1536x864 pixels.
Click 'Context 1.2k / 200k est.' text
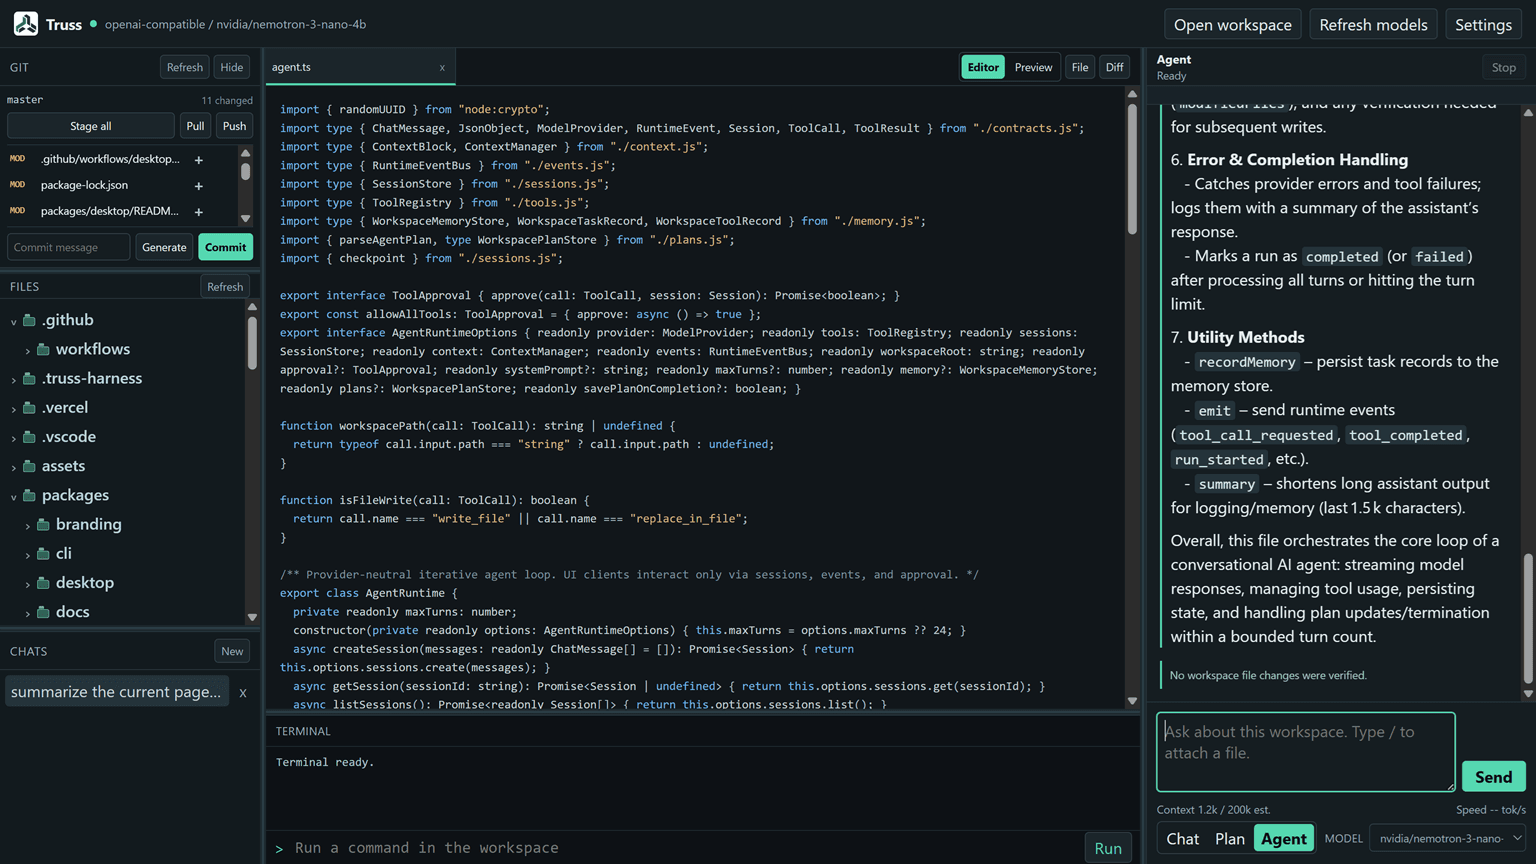tap(1213, 810)
